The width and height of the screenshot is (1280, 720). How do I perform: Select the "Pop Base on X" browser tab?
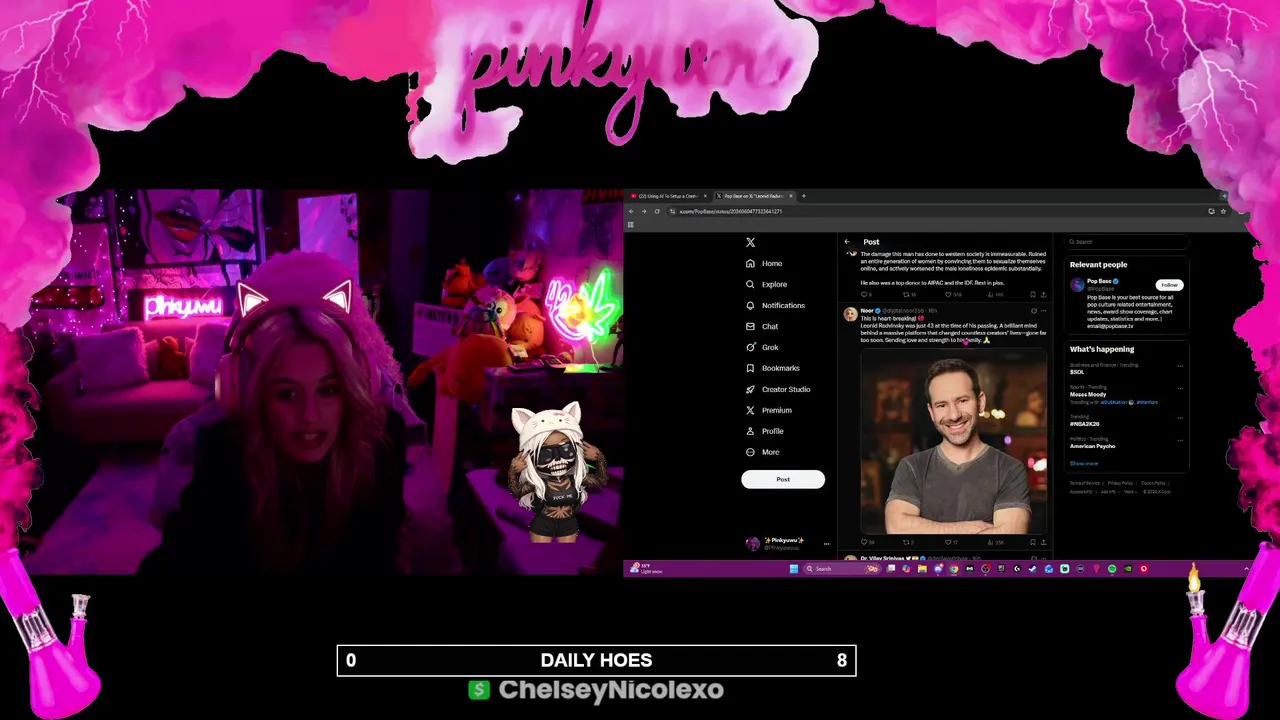click(x=753, y=196)
